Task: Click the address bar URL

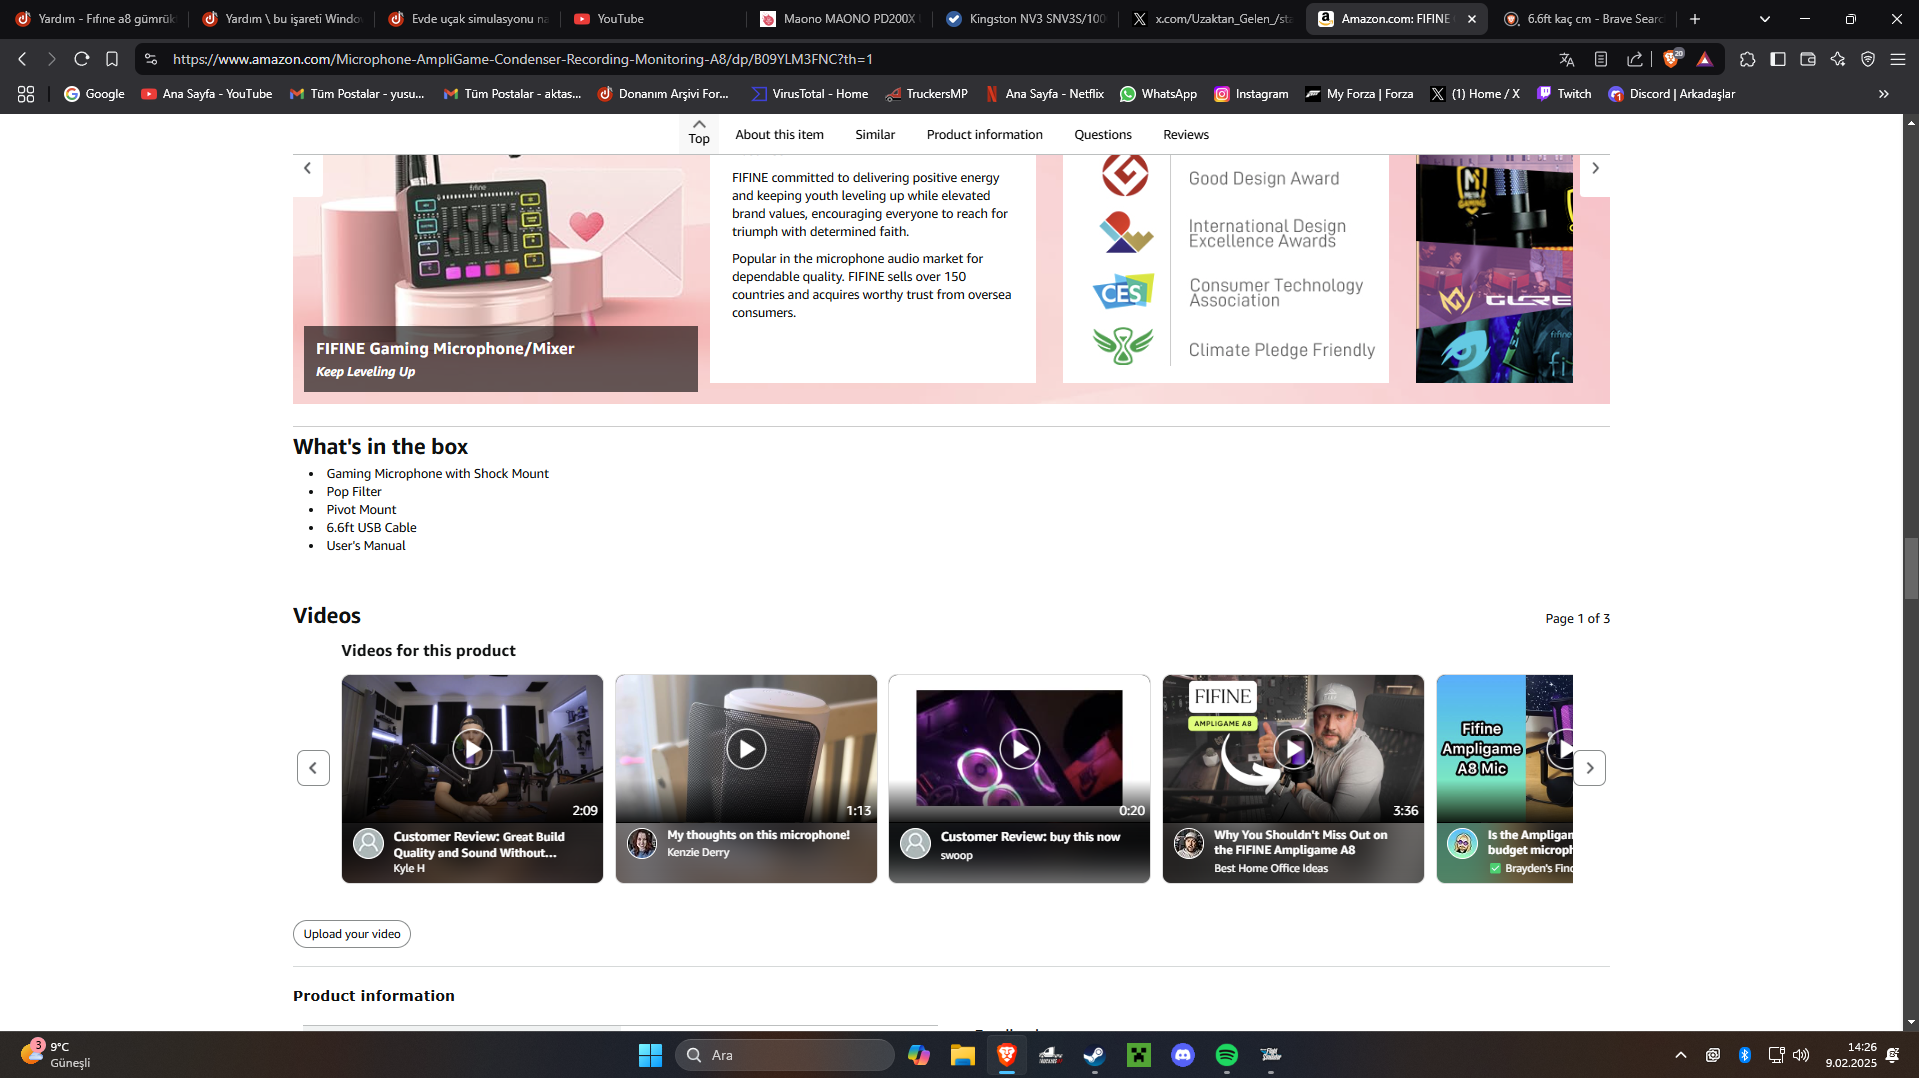Action: 523,59
